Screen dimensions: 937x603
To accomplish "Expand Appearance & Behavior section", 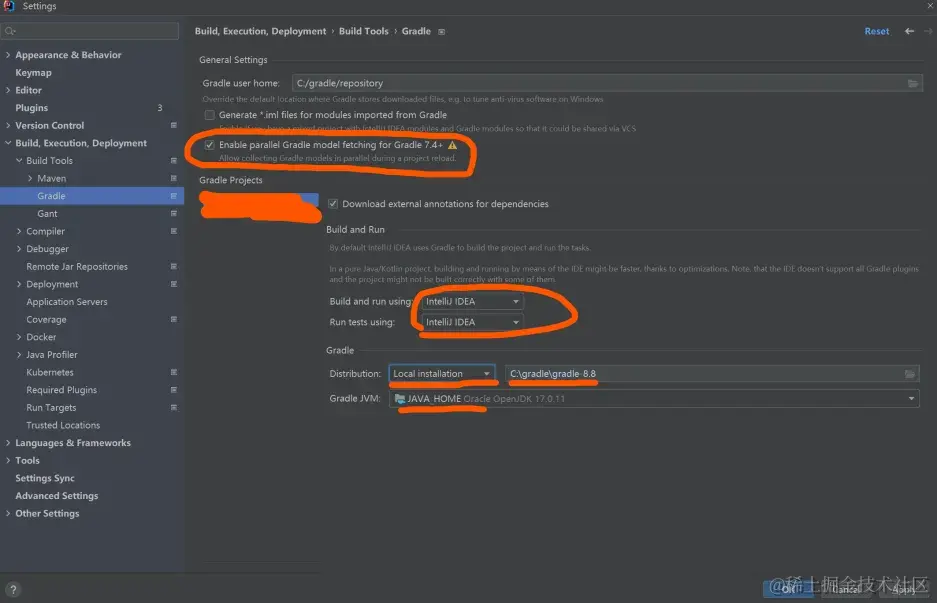I will pyautogui.click(x=8, y=54).
